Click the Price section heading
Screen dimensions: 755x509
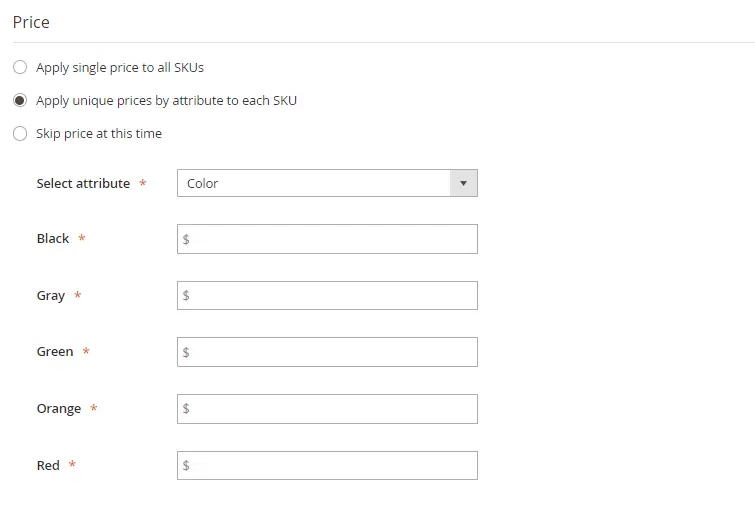pos(31,22)
